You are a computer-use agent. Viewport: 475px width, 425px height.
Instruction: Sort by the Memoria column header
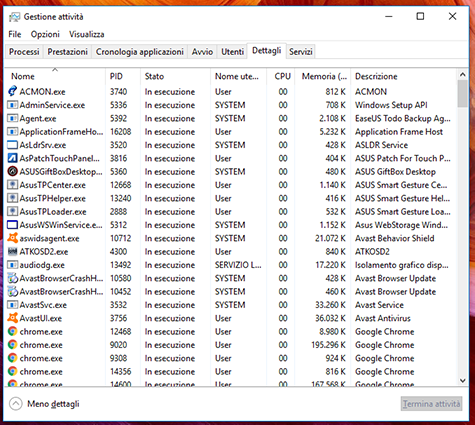[323, 76]
